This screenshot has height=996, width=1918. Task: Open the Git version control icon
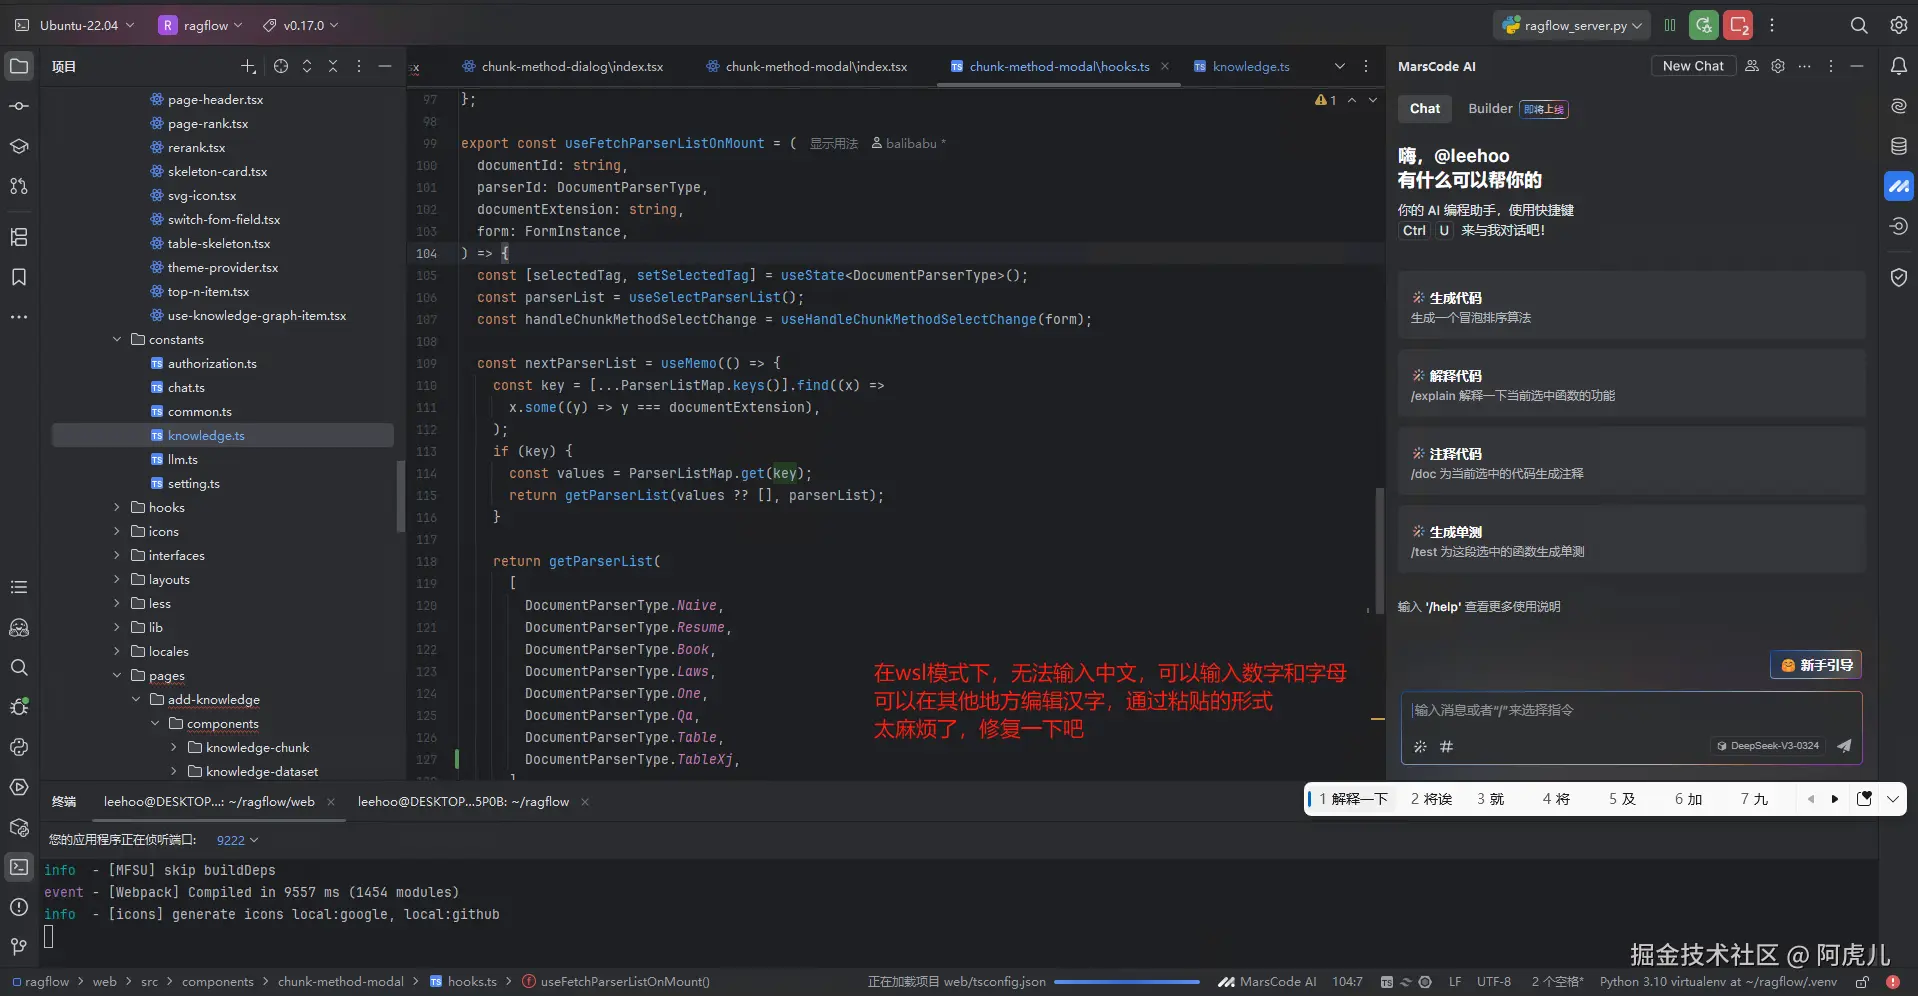19,946
